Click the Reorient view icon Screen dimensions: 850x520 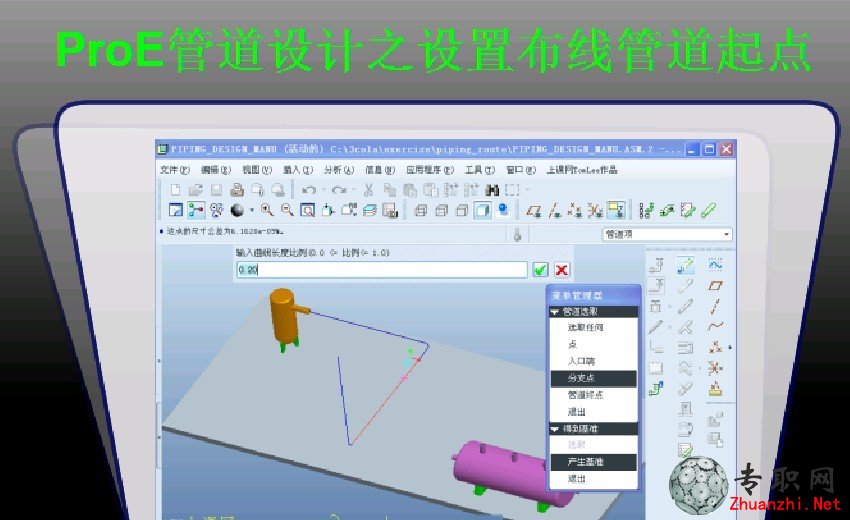click(x=328, y=210)
